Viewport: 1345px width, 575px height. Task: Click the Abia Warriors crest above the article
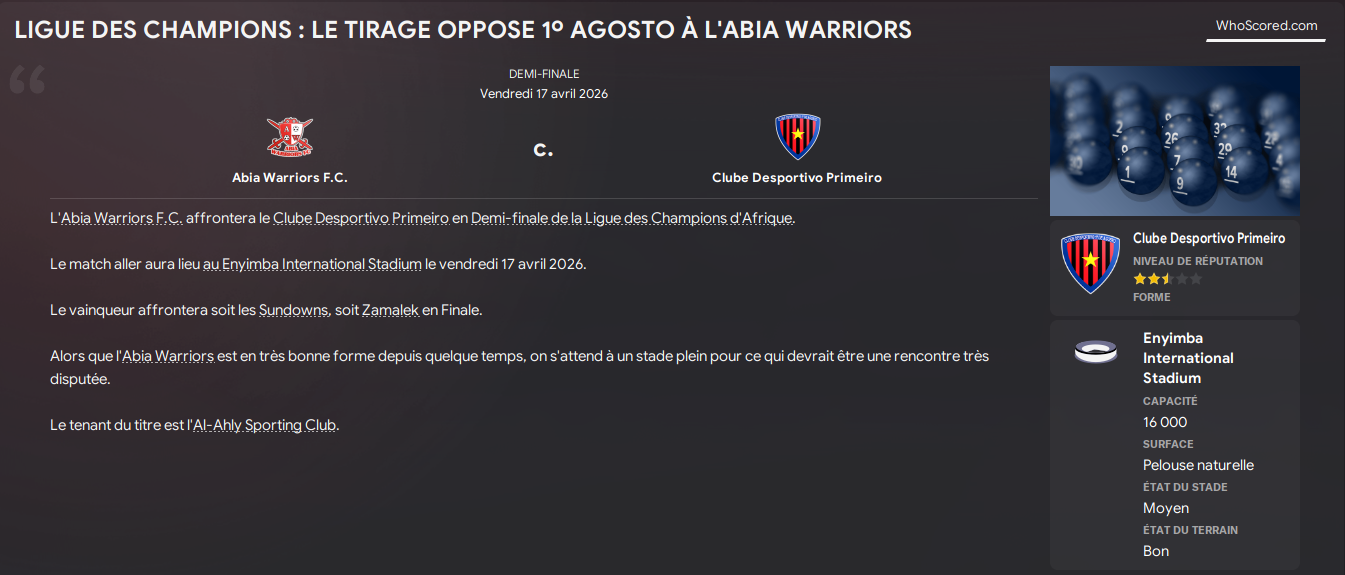coord(290,137)
